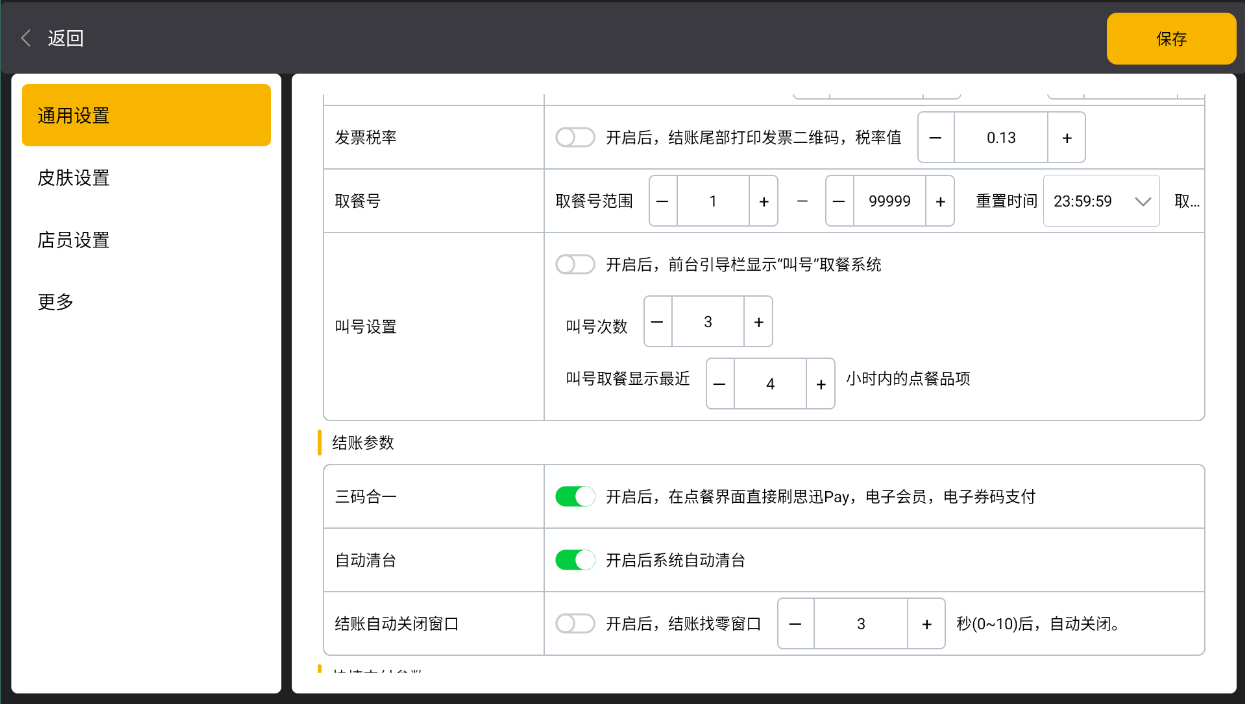The image size is (1245, 704).
Task: Decrease the 叫号次数 value with minus
Action: pyautogui.click(x=658, y=322)
